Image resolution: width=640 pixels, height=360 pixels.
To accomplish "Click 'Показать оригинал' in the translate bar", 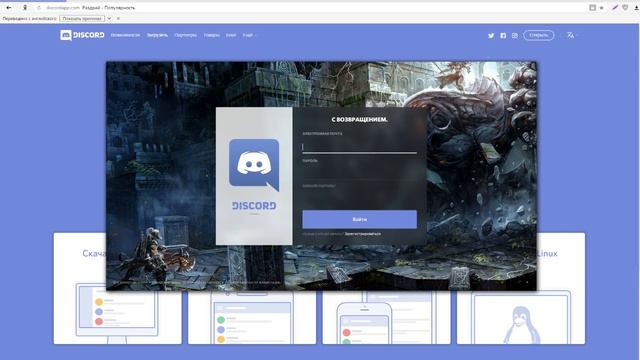I will tap(82, 18).
